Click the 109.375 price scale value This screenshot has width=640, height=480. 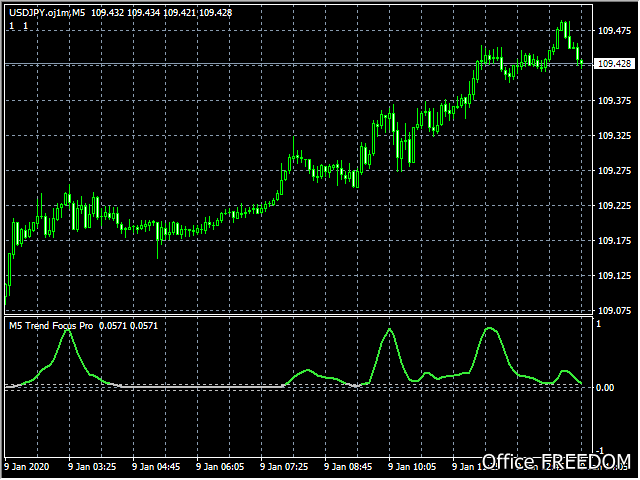pos(614,100)
